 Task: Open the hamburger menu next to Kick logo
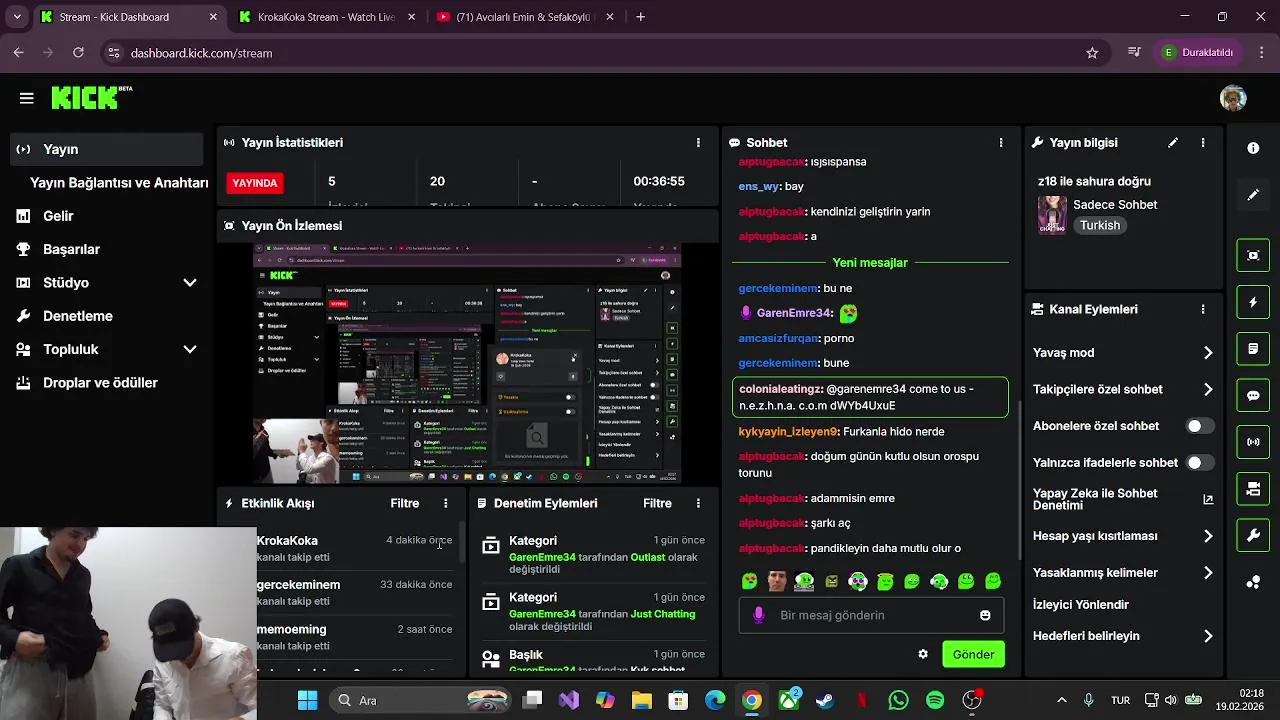click(x=27, y=98)
